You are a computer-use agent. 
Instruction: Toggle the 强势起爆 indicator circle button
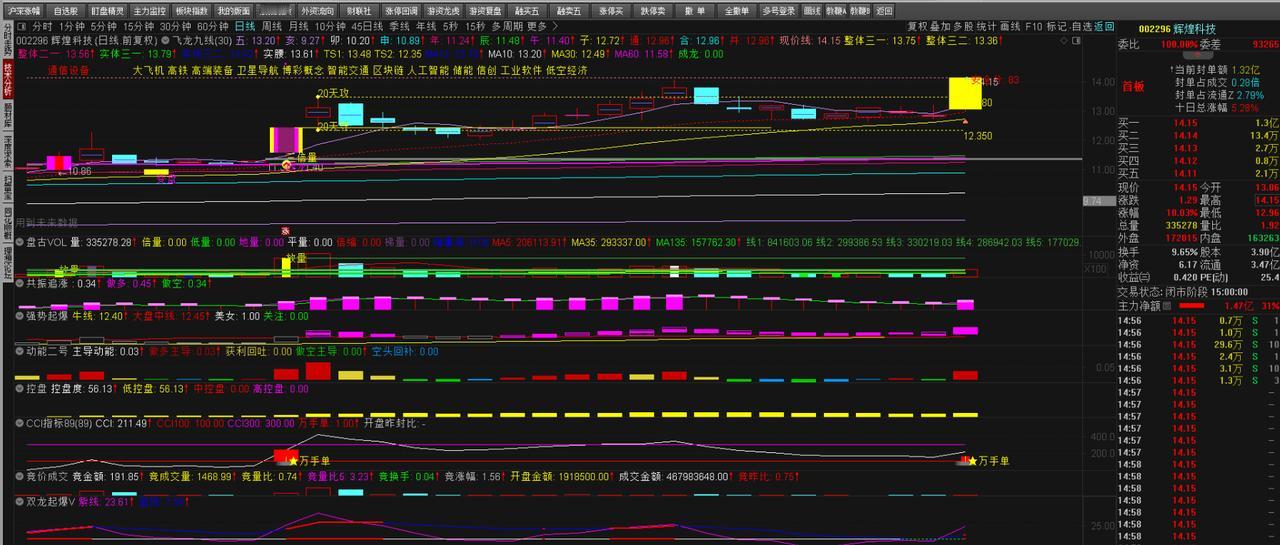pos(20,316)
